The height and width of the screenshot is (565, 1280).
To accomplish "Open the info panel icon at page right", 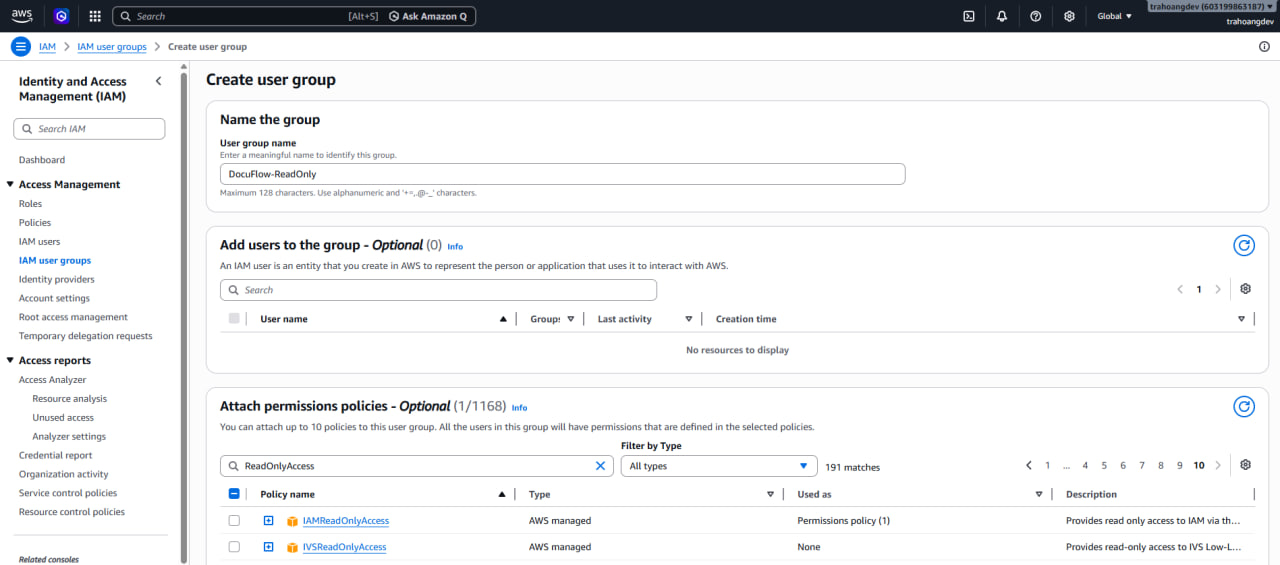I will tap(1265, 47).
